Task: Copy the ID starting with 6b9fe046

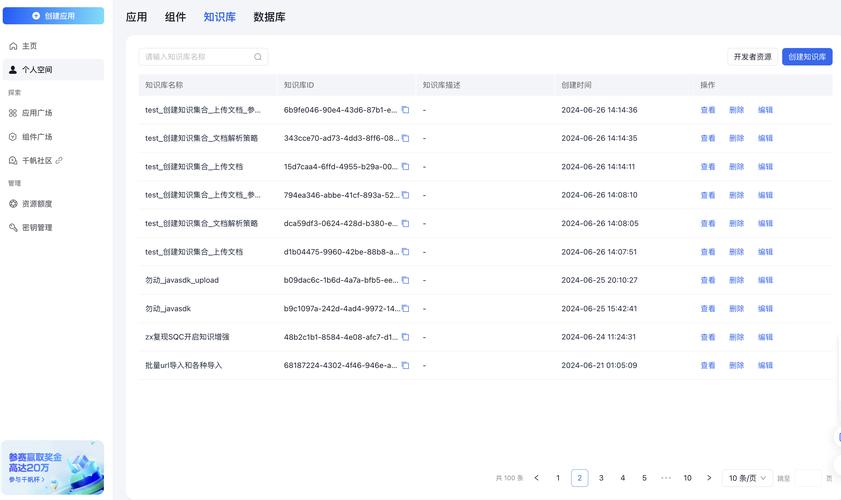Action: point(406,110)
